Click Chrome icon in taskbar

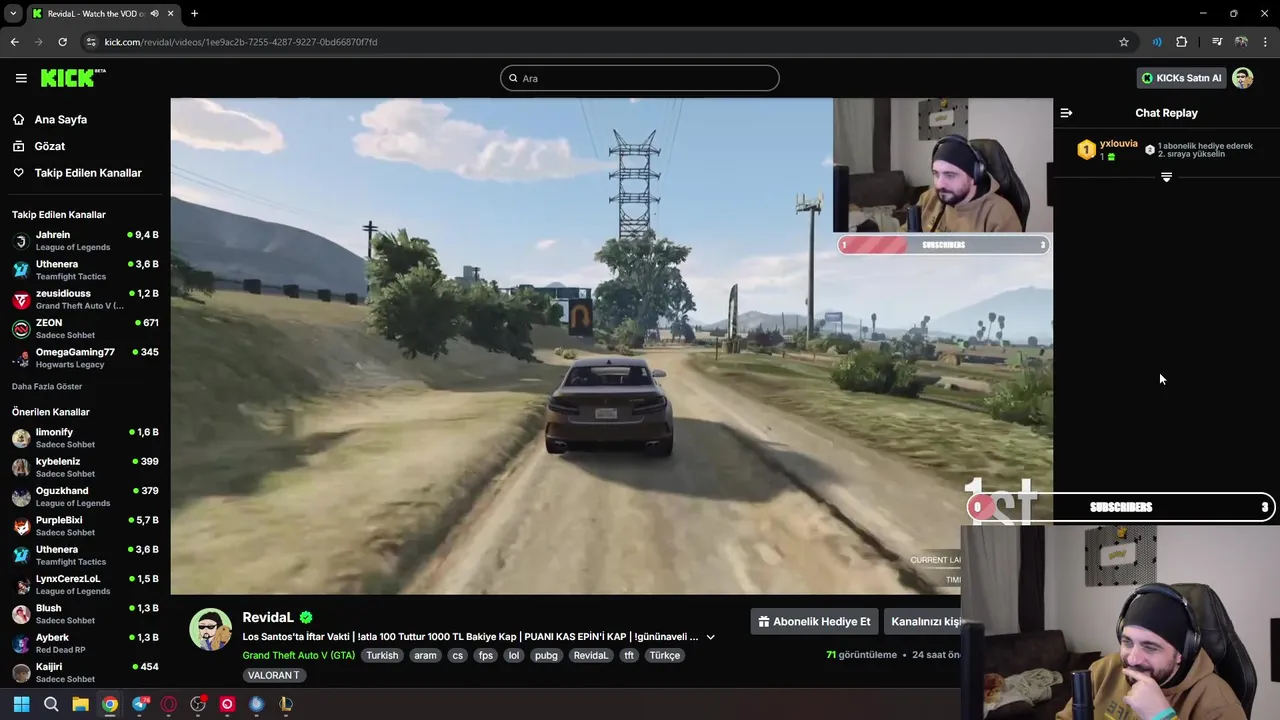pos(110,704)
